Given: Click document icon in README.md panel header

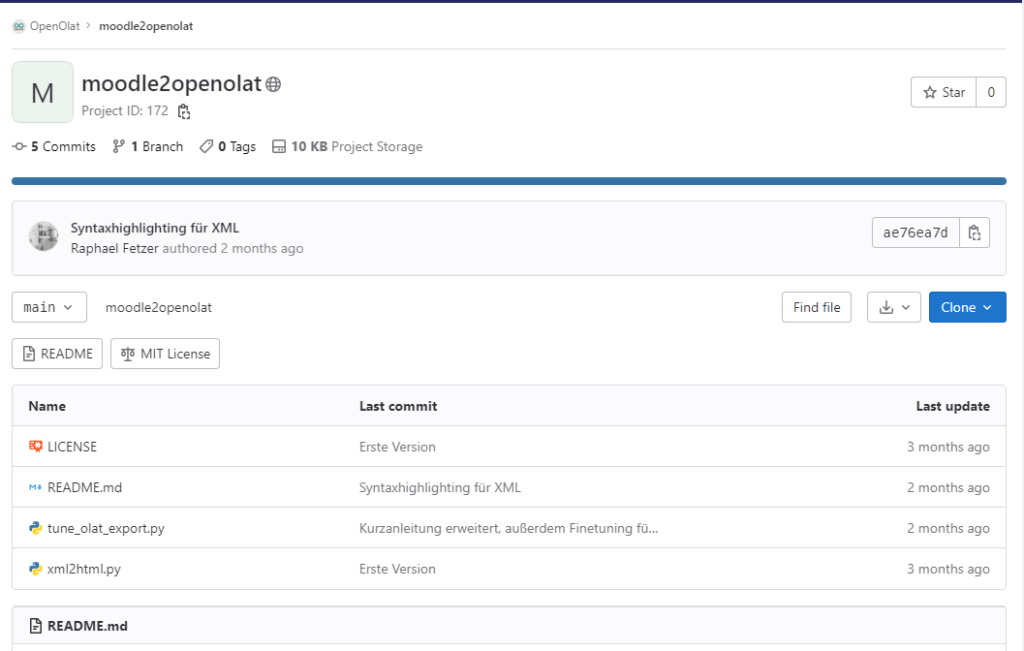Looking at the screenshot, I should pyautogui.click(x=36, y=626).
